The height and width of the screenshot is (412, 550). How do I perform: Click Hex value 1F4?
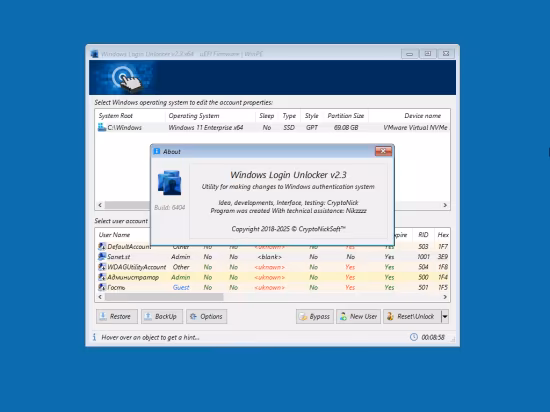coord(443,277)
